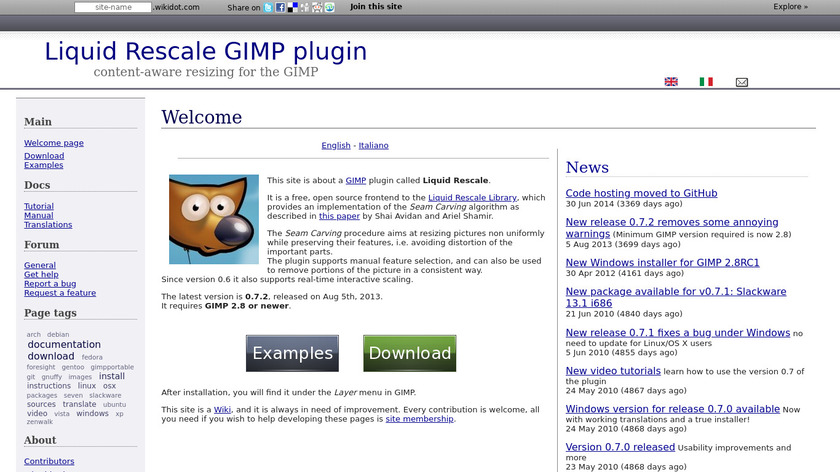Click the large Examples button

292,353
